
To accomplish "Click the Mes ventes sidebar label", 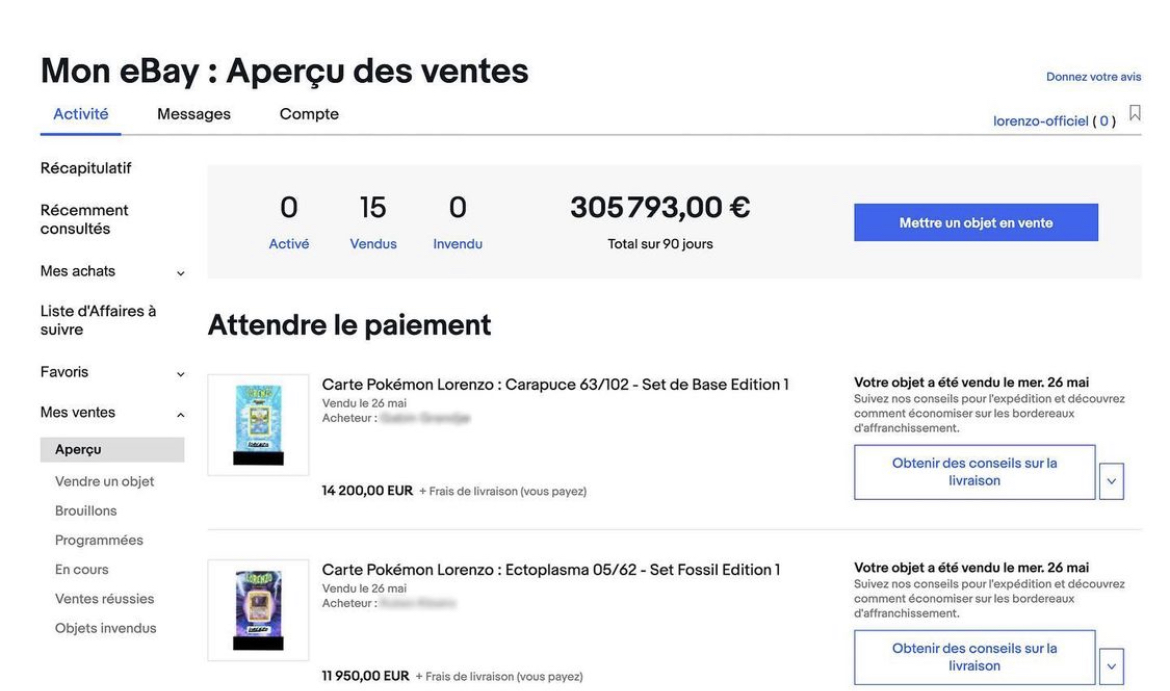I will (78, 412).
